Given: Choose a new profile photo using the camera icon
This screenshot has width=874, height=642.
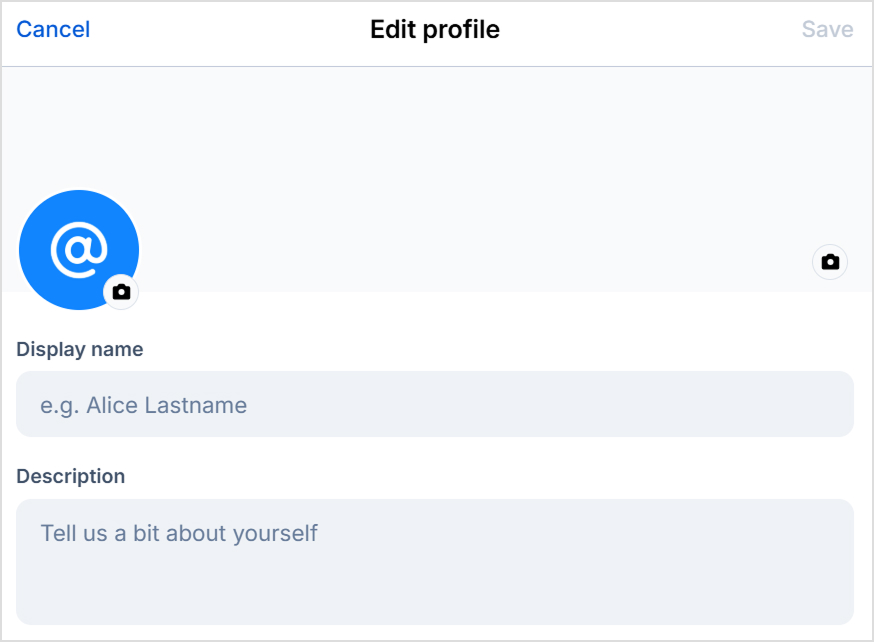Looking at the screenshot, I should [x=120, y=293].
